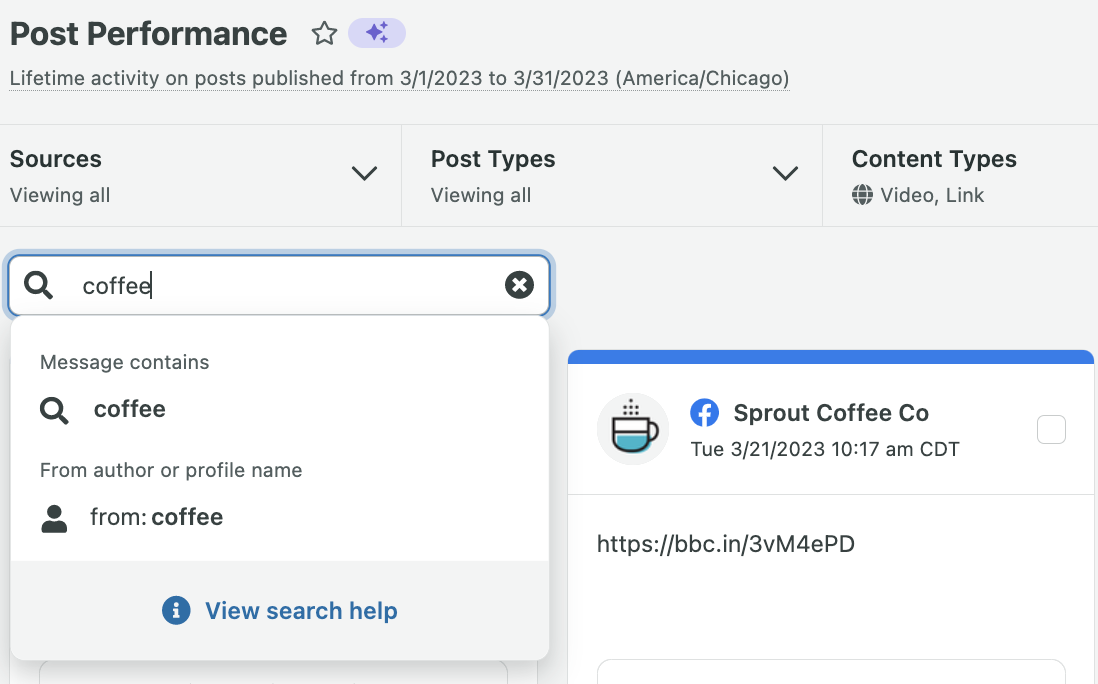This screenshot has height=684, width=1098.
Task: Click the magnifier icon inside search box
Action: click(38, 286)
